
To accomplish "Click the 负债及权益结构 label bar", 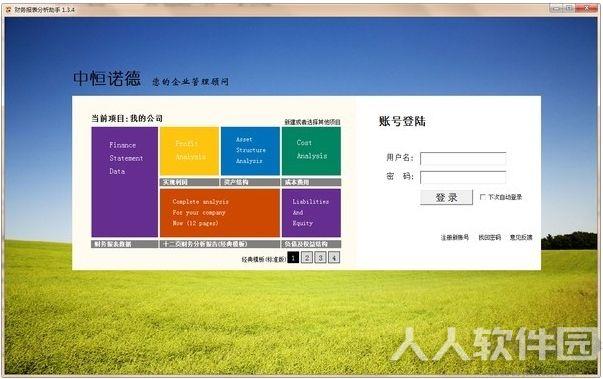I will pos(311,244).
